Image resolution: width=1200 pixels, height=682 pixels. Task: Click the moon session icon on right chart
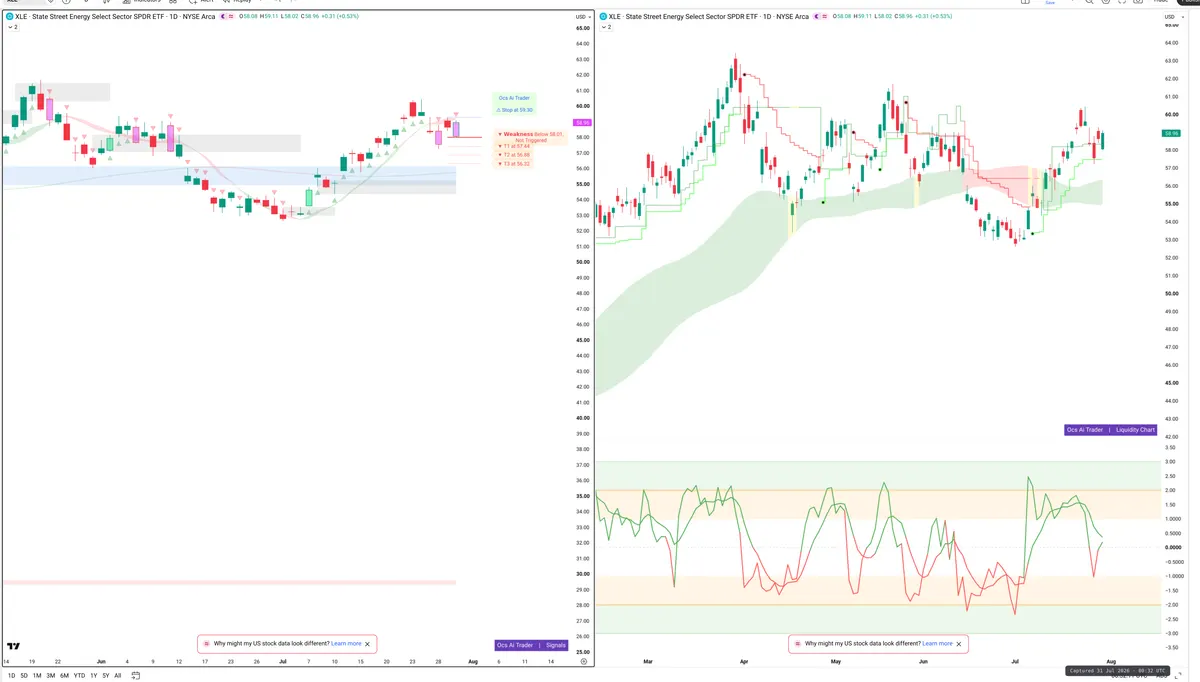(x=817, y=17)
